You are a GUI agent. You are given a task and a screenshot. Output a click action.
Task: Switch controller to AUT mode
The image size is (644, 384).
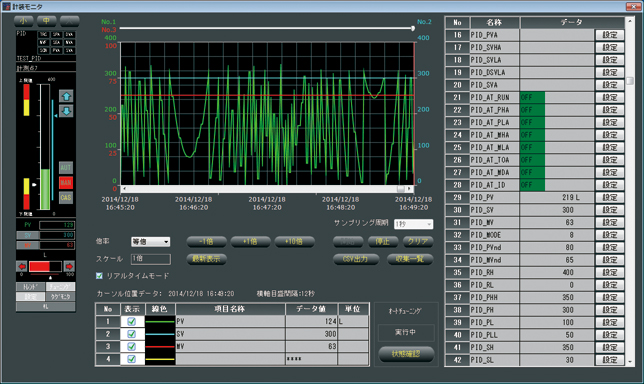coord(66,168)
